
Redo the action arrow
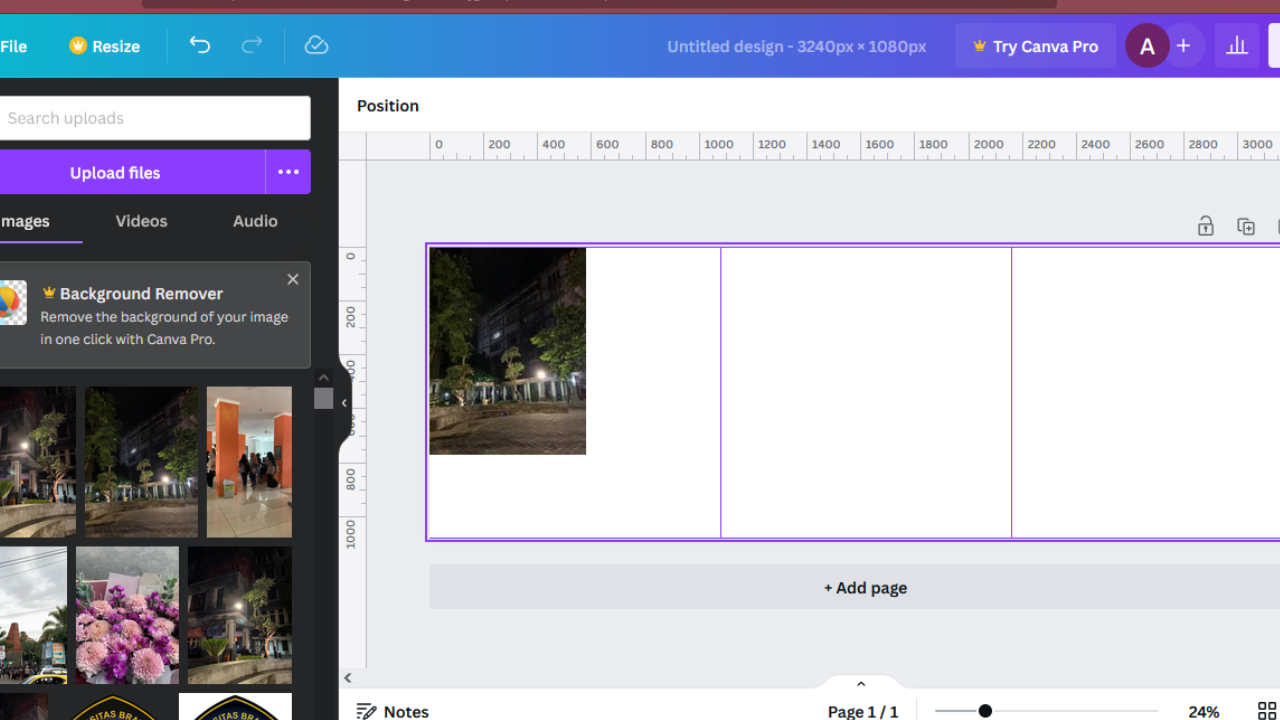coord(252,45)
